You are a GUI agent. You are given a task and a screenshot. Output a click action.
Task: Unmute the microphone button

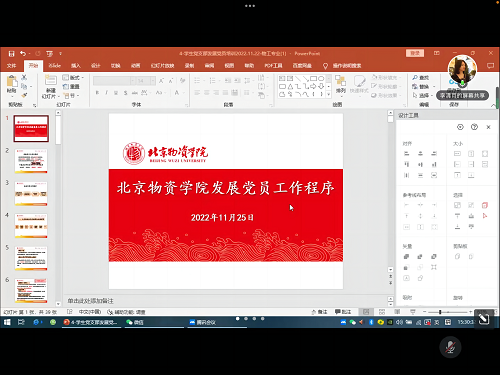point(450,347)
